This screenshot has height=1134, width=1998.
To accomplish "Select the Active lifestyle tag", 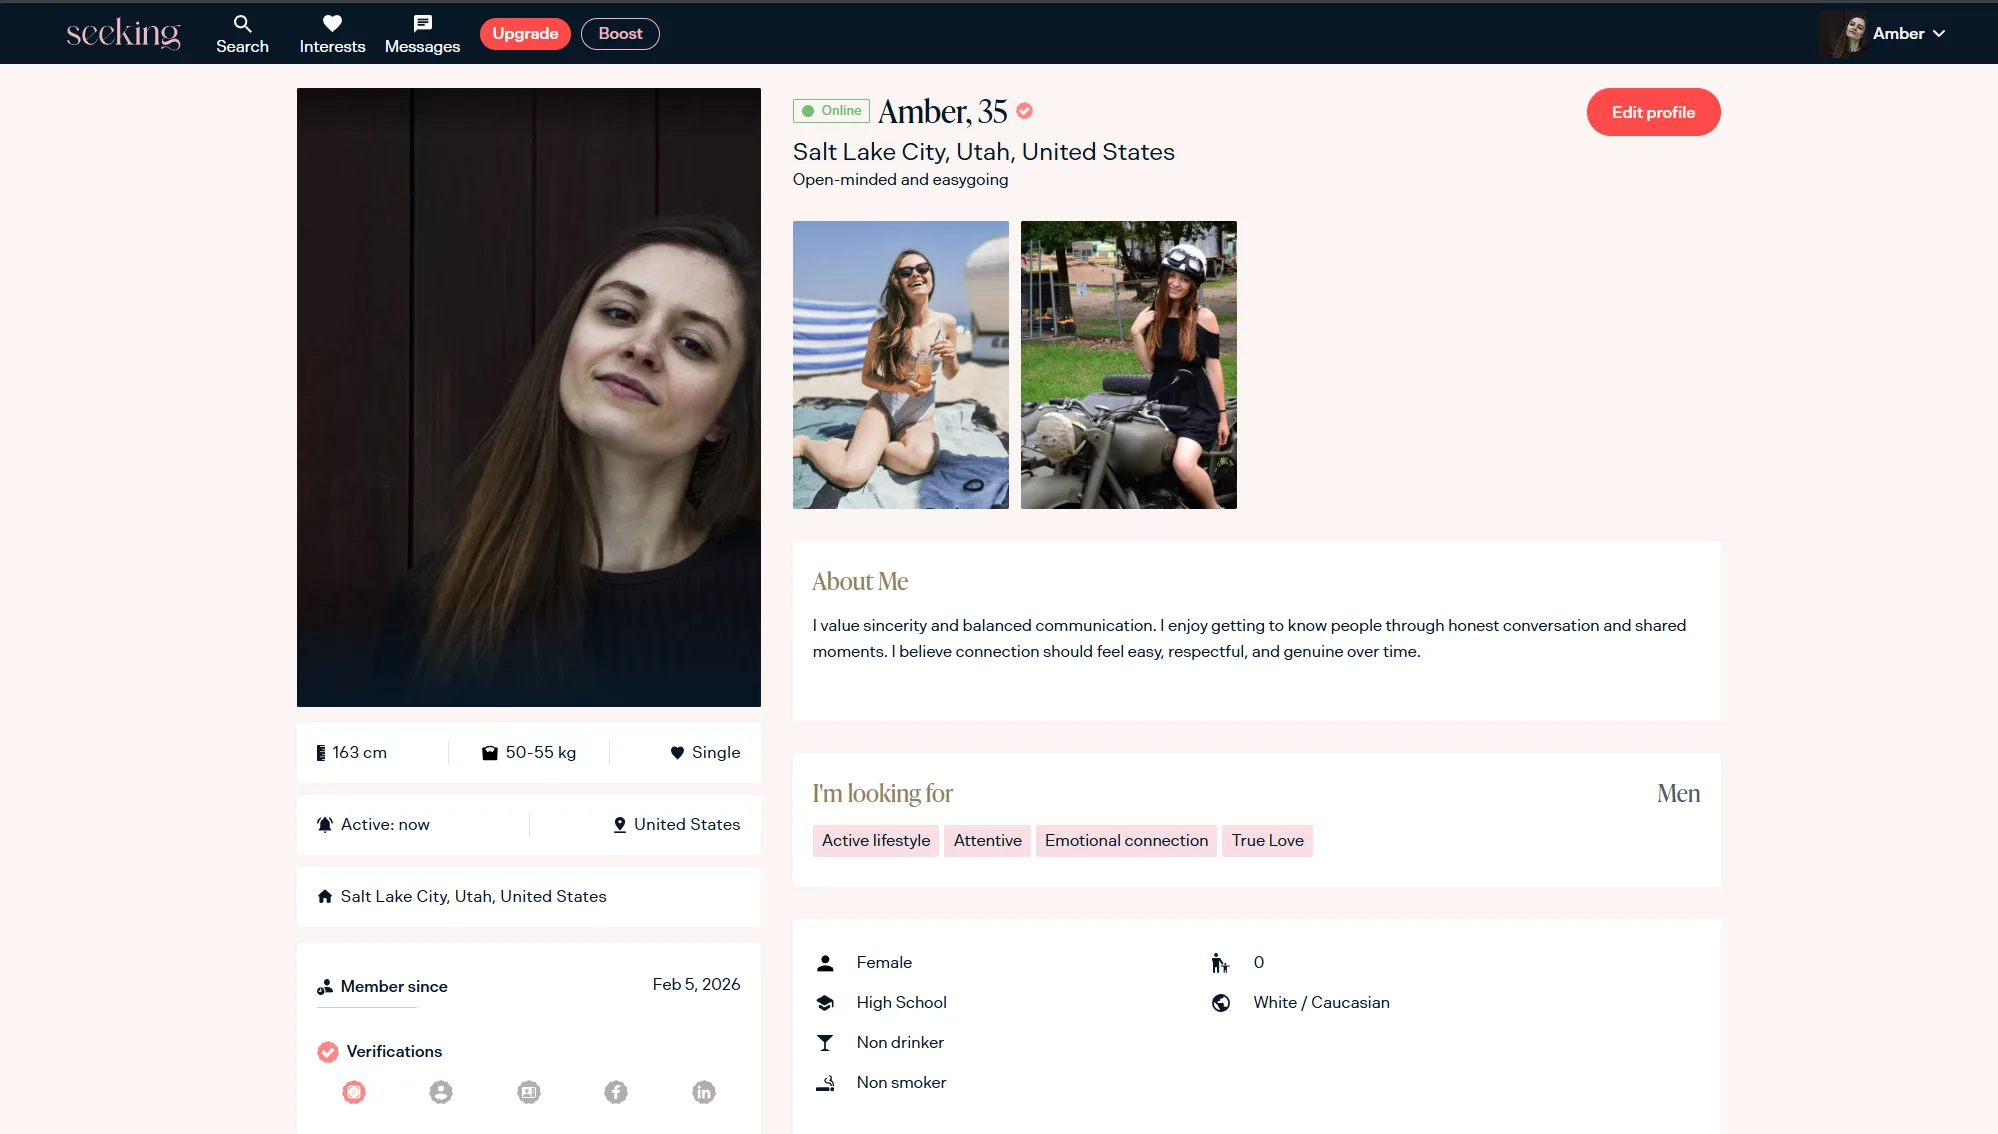I will (875, 841).
